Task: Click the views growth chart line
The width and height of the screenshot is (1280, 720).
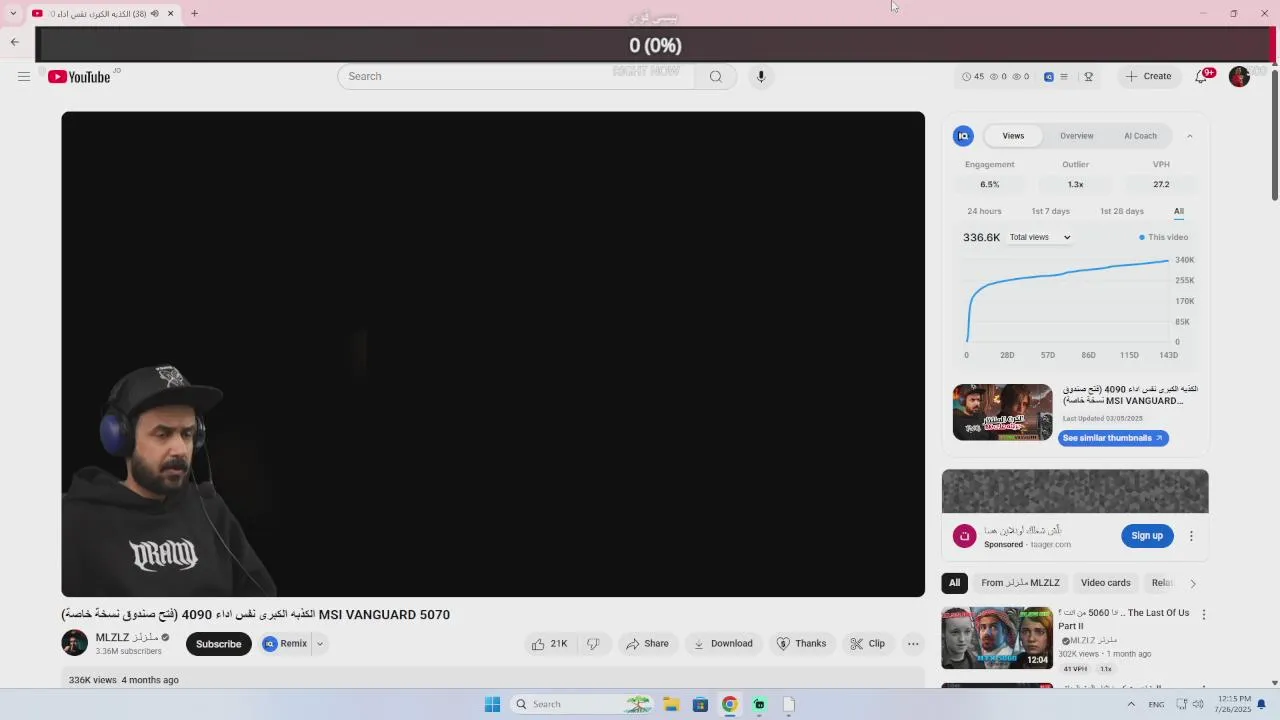Action: pos(1067,300)
